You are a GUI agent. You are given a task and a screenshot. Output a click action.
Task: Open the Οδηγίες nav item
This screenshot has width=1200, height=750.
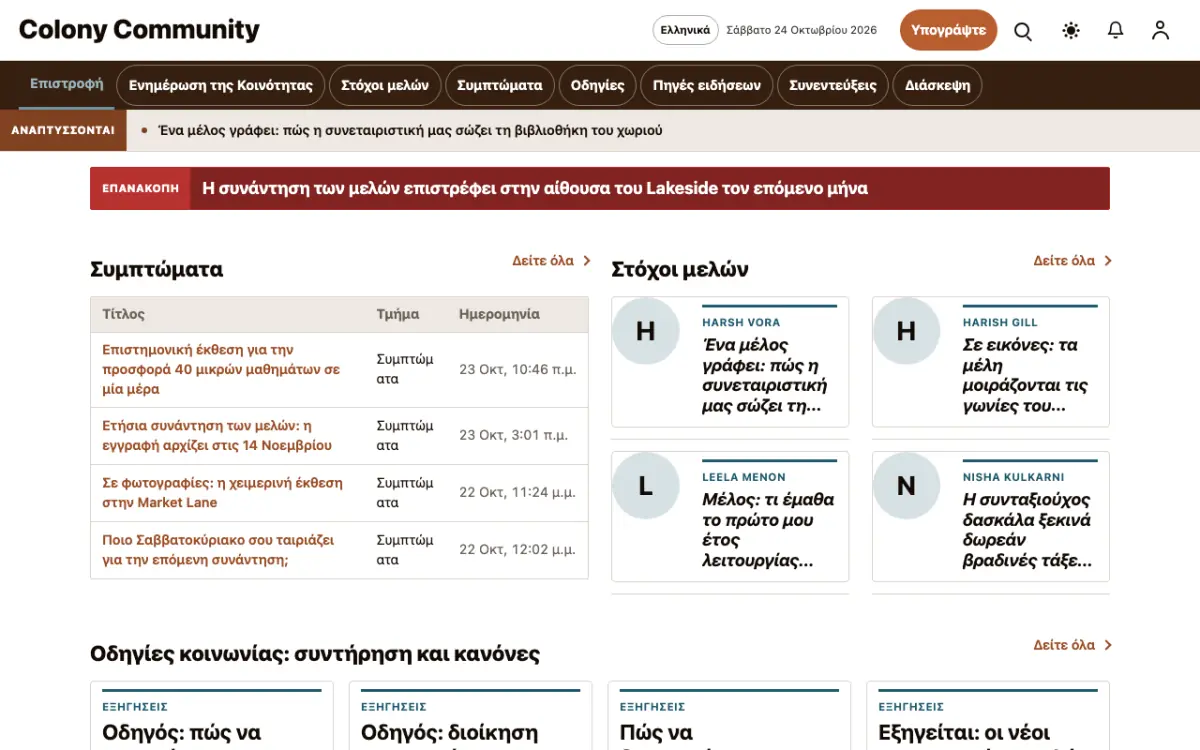598,85
